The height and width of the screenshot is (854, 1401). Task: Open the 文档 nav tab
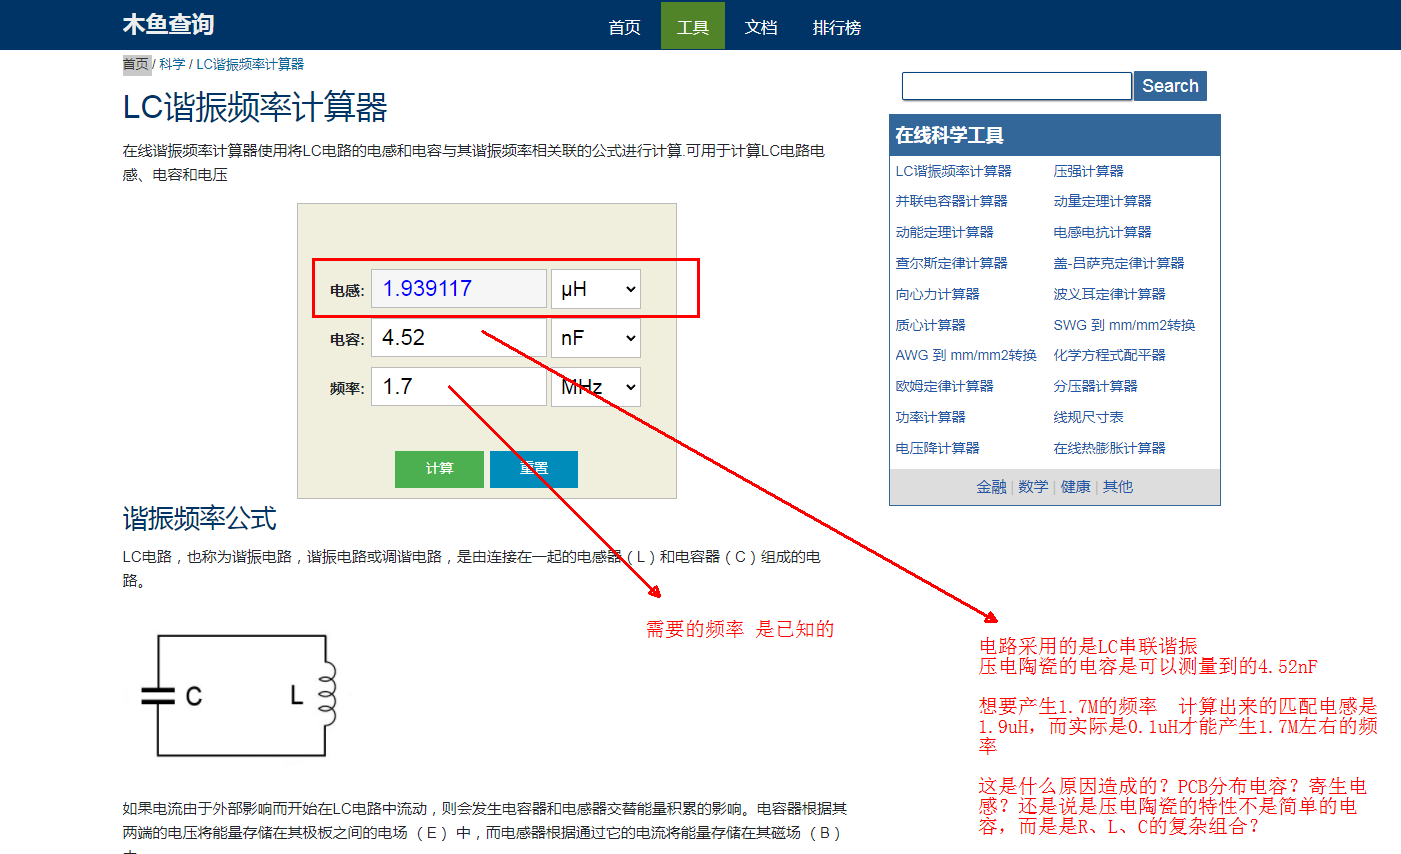(x=761, y=27)
